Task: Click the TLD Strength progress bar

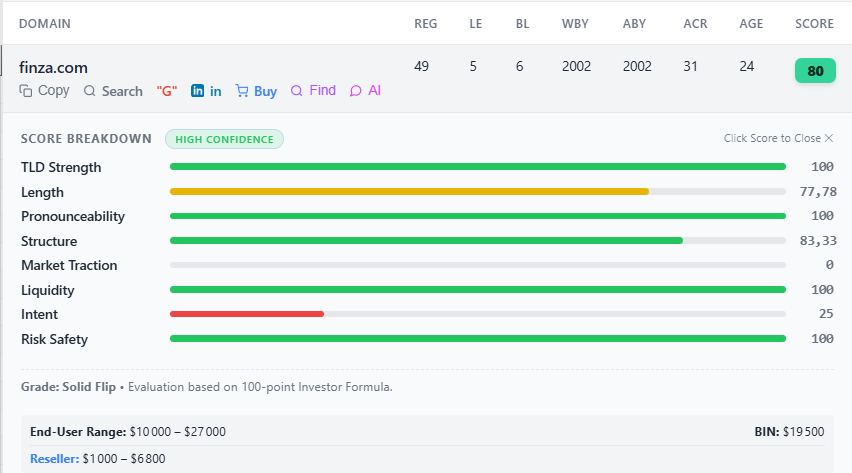Action: (x=478, y=167)
